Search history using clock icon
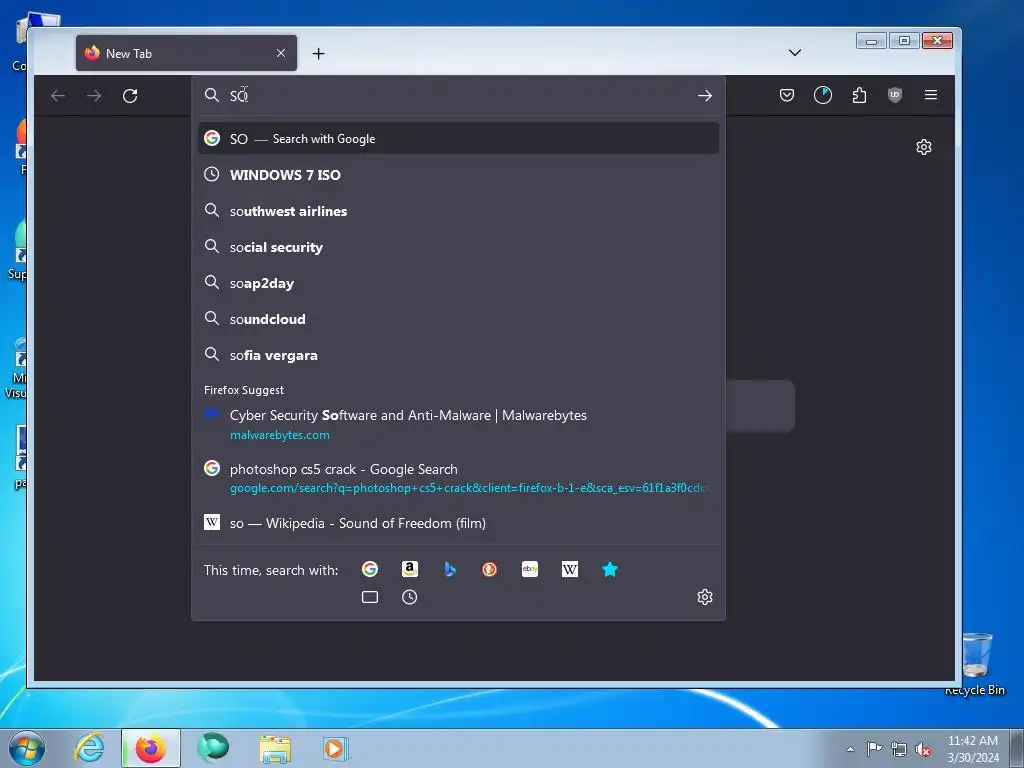This screenshot has height=768, width=1024. [409, 597]
